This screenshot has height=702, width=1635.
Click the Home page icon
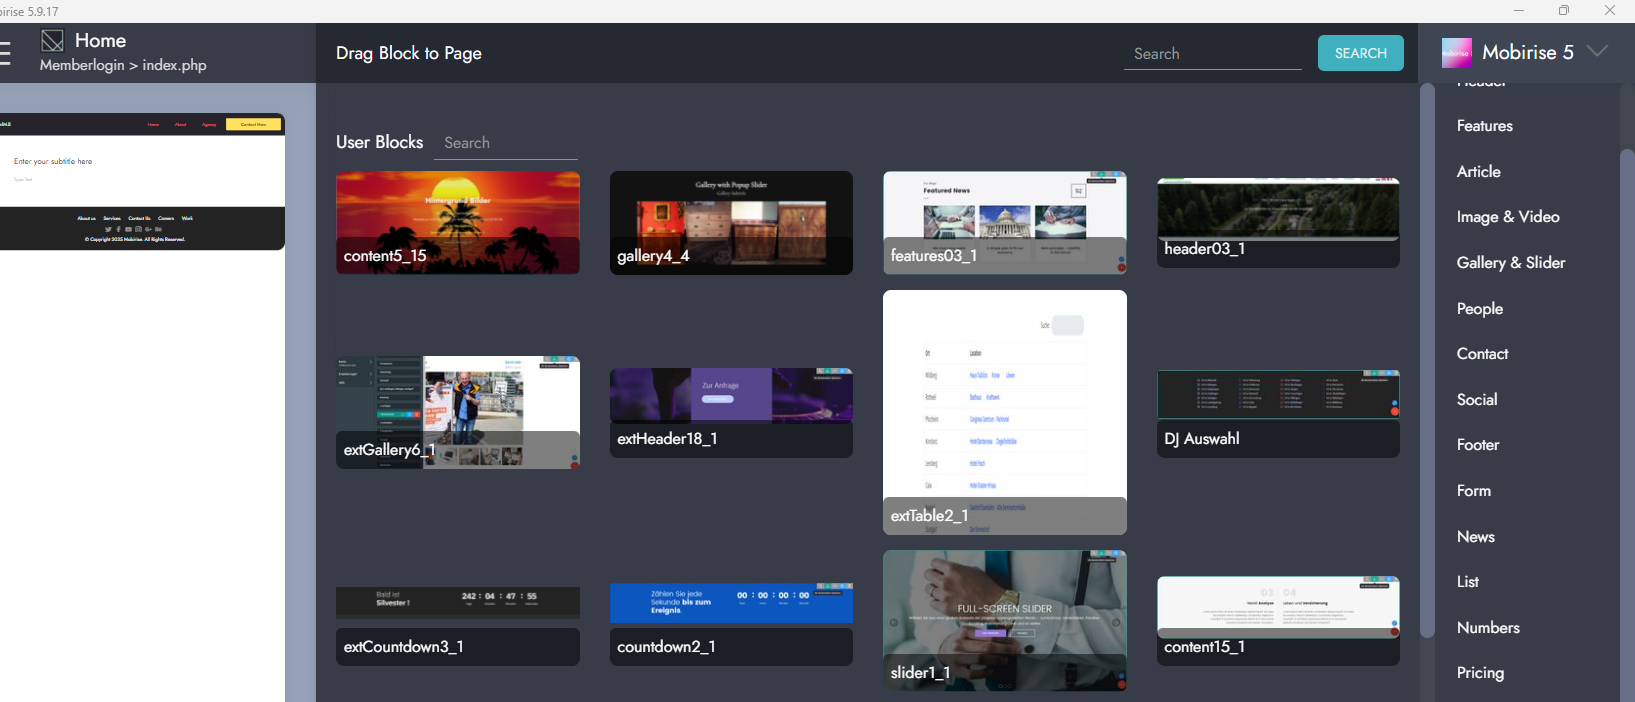coord(52,41)
